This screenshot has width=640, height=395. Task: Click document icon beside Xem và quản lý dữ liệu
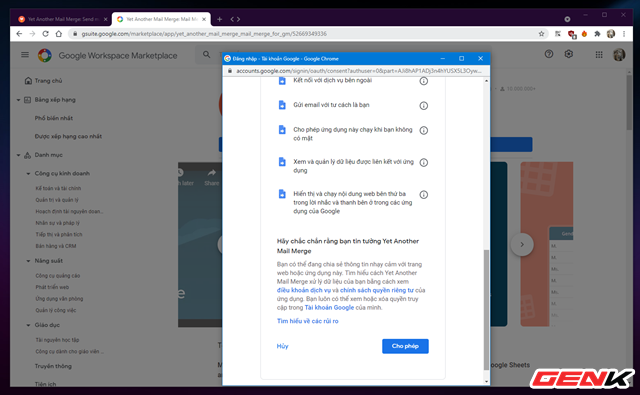(x=282, y=162)
